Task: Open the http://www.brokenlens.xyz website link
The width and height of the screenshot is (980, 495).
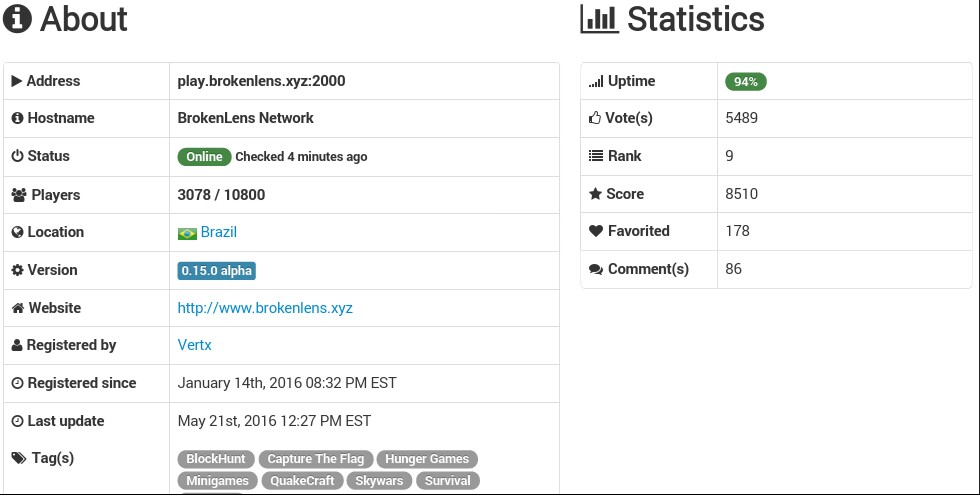Action: 265,308
